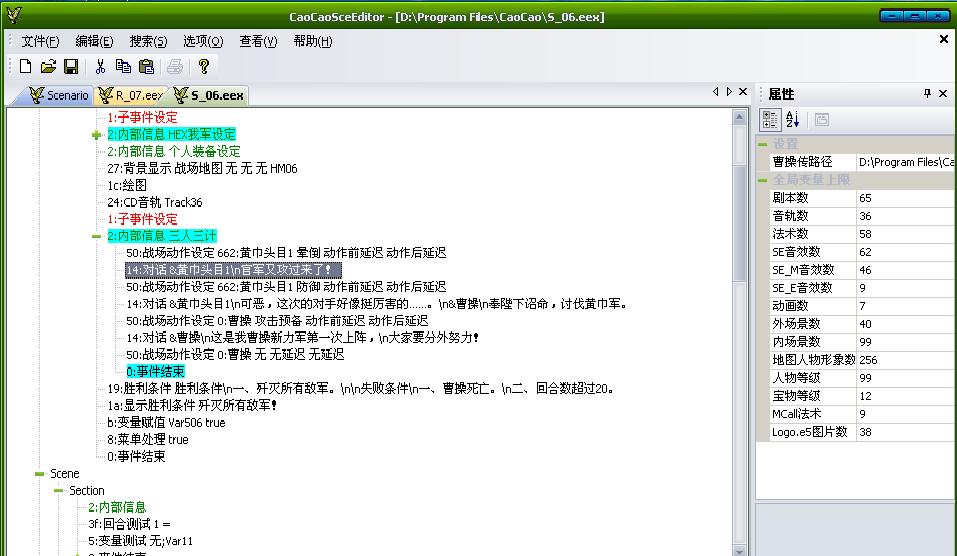Viewport: 957px width, 556px height.
Task: Click the Logo.e5图片数 value 38
Action: (x=905, y=432)
